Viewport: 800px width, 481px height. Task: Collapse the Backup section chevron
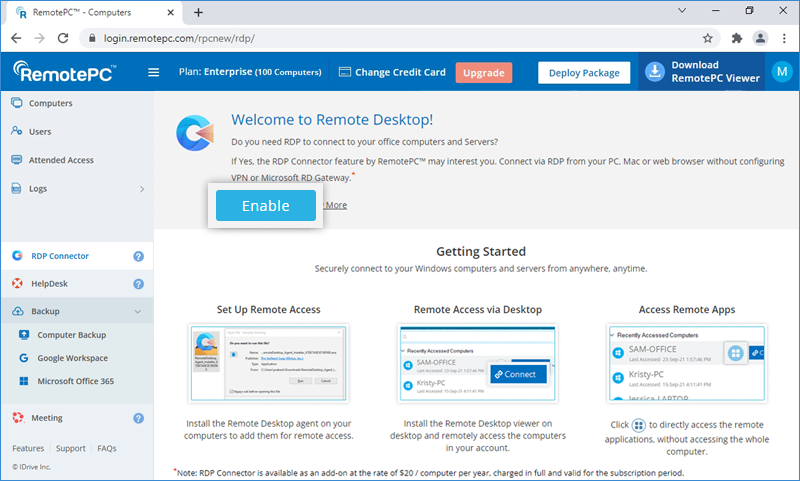pyautogui.click(x=138, y=312)
